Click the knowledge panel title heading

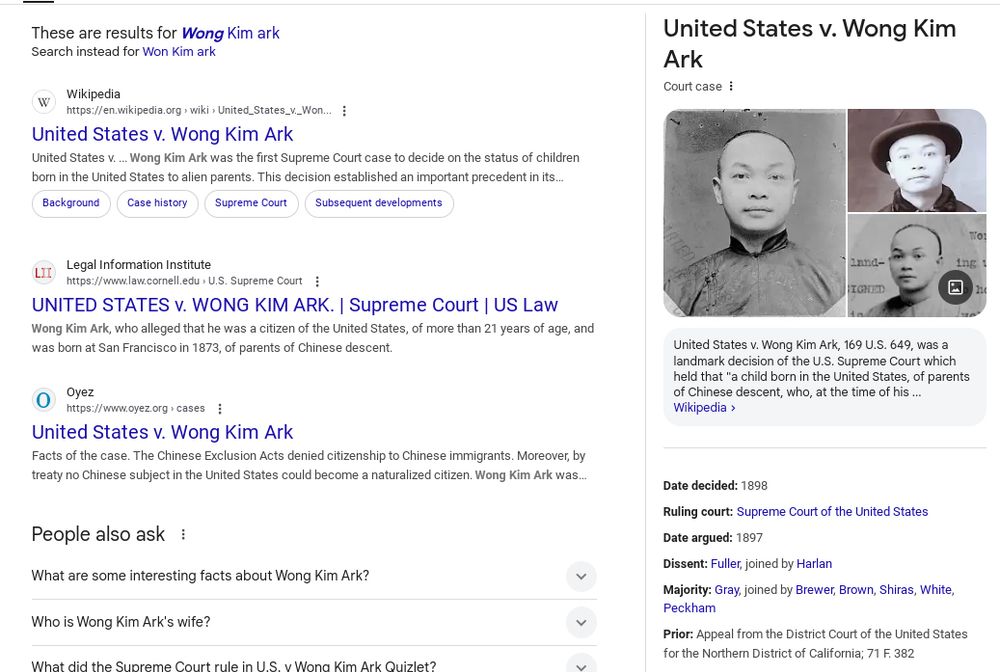click(810, 44)
